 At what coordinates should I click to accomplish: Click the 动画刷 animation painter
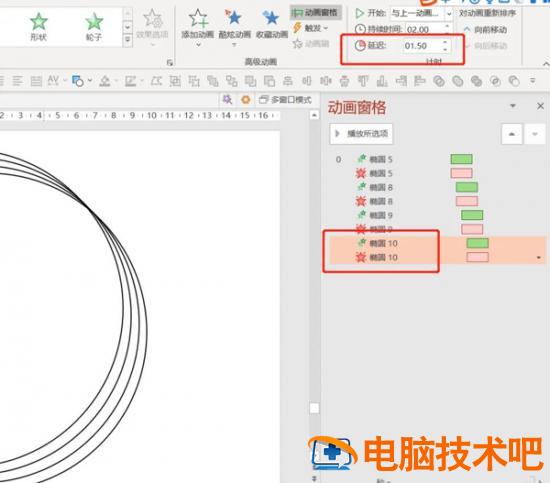tap(311, 44)
